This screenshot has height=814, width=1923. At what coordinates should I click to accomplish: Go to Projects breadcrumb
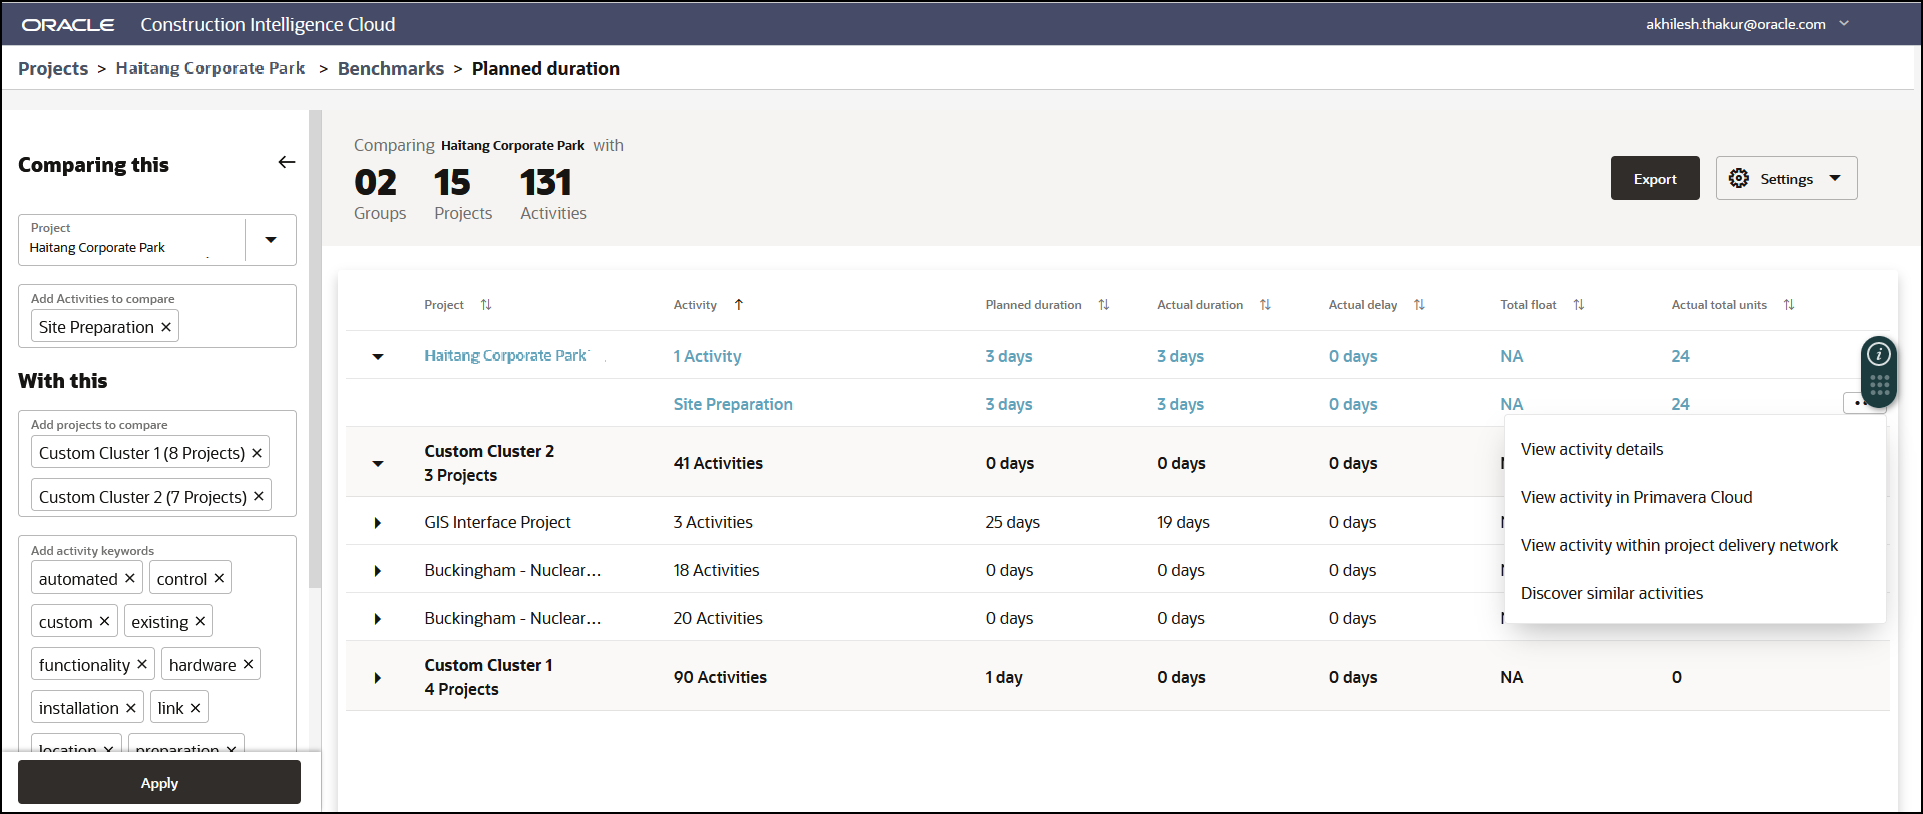tap(53, 68)
